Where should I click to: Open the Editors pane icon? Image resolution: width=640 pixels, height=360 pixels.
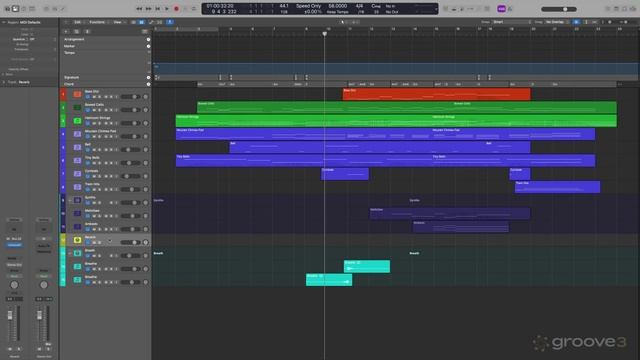(62, 9)
